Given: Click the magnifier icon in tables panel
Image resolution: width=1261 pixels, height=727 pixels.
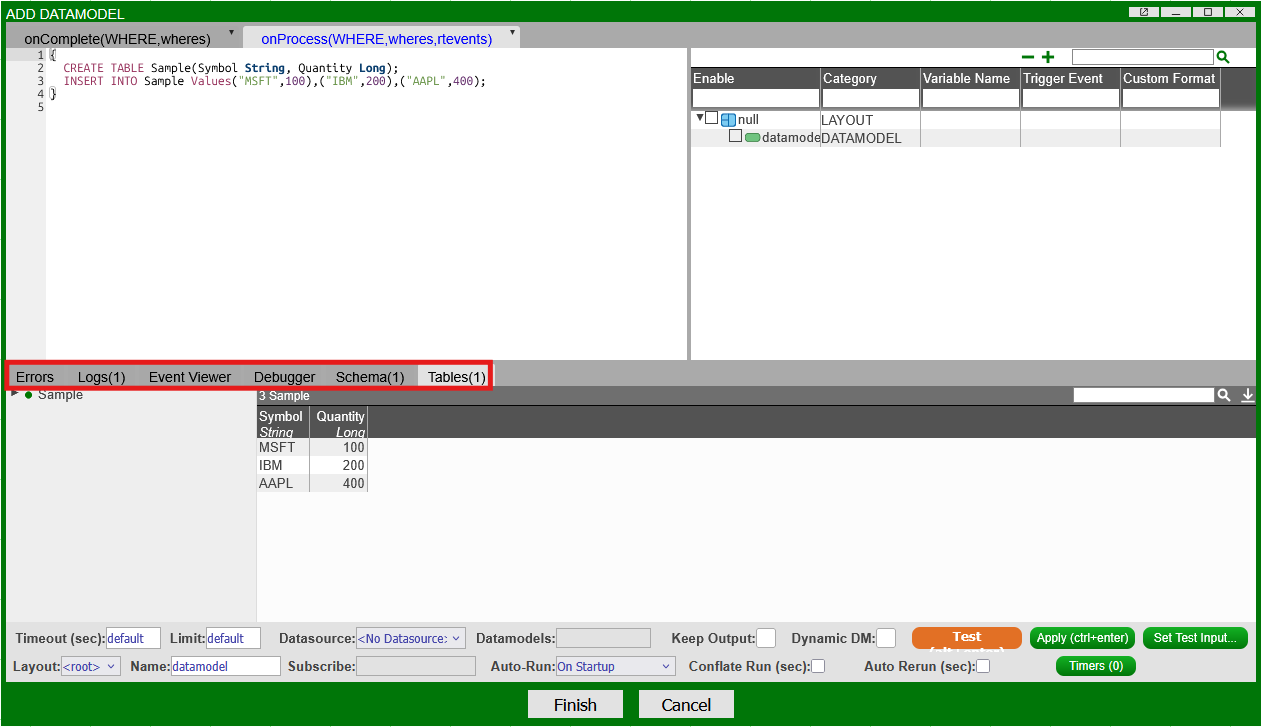Looking at the screenshot, I should coord(1223,396).
